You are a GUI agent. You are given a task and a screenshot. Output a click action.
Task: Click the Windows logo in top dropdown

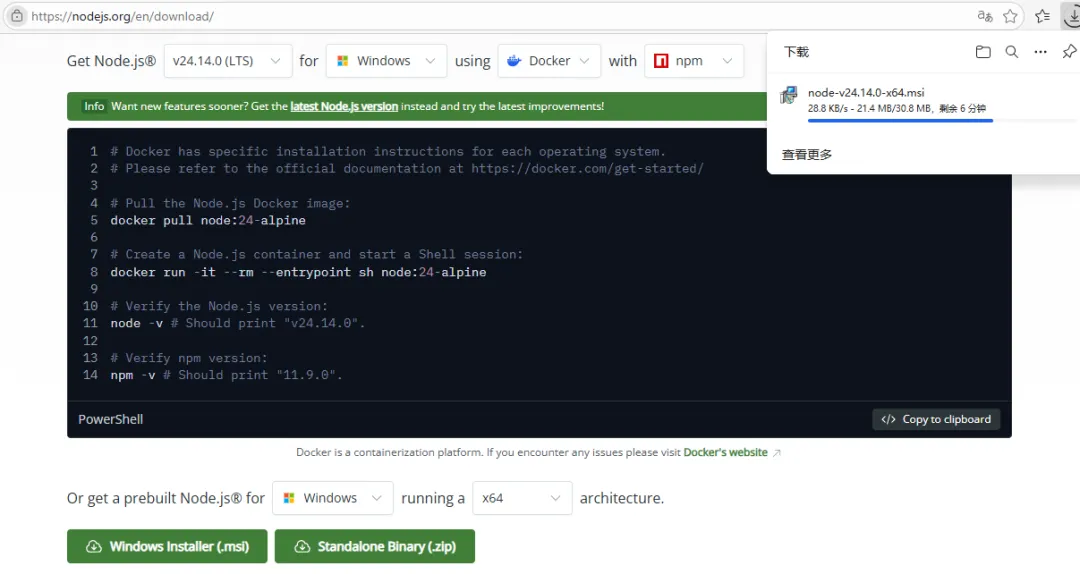pos(342,61)
